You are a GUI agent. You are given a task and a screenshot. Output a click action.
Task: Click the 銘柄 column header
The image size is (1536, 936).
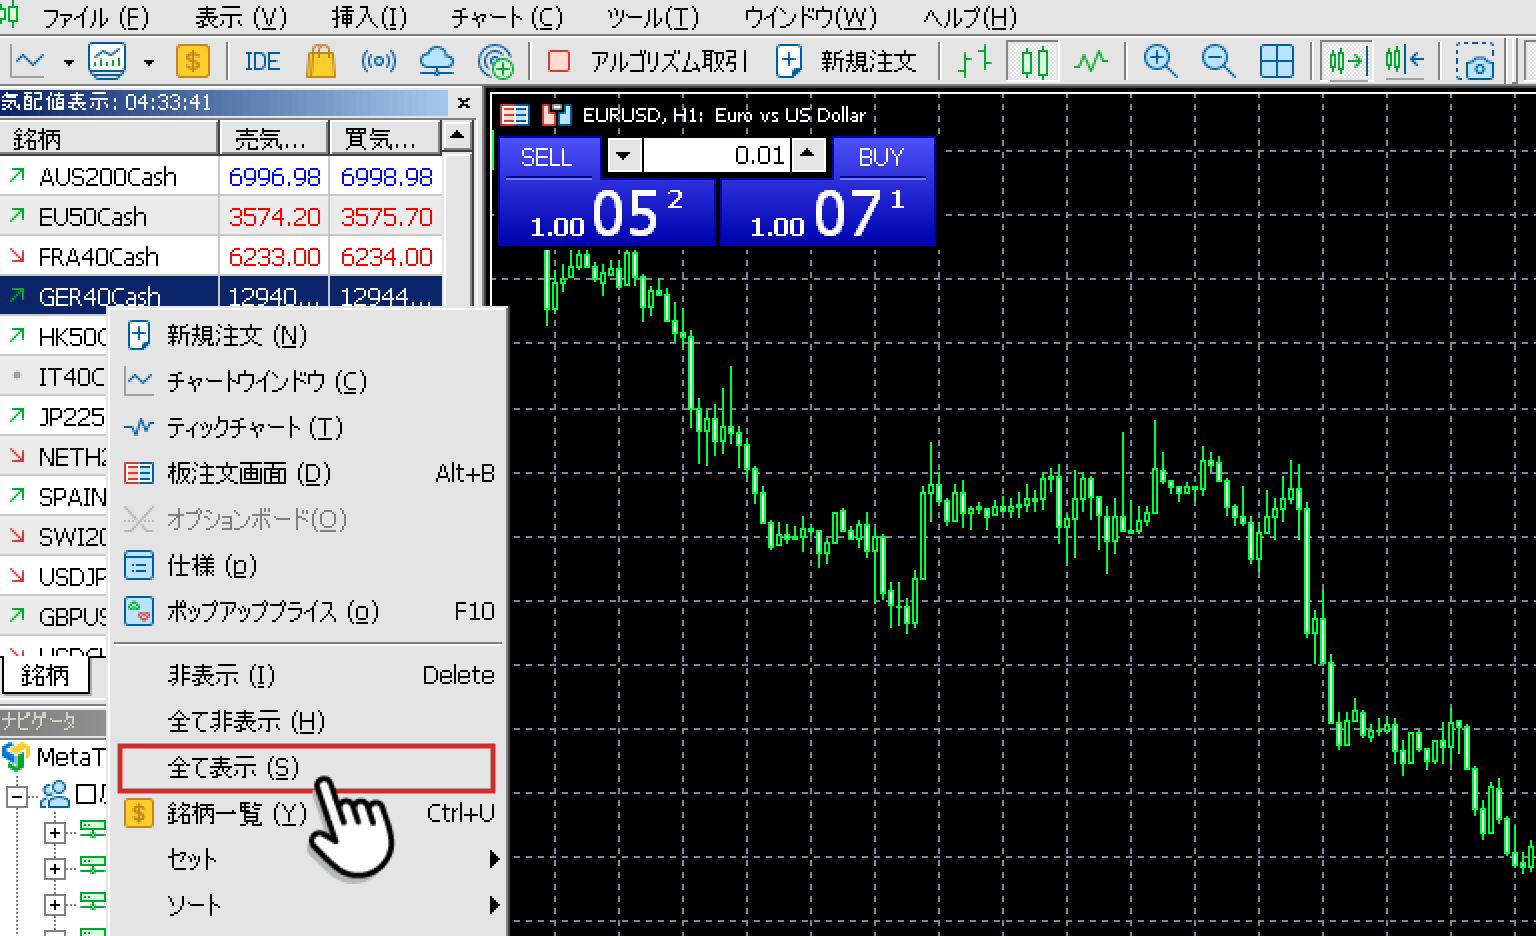[x=108, y=138]
